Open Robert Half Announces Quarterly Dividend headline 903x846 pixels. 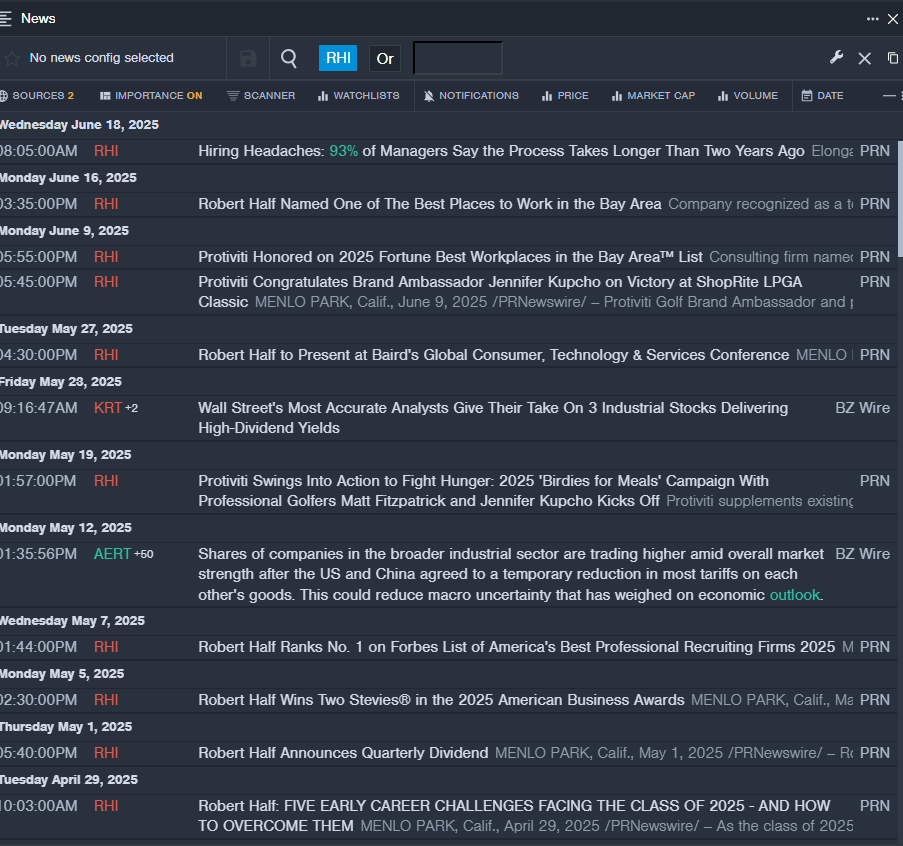343,753
